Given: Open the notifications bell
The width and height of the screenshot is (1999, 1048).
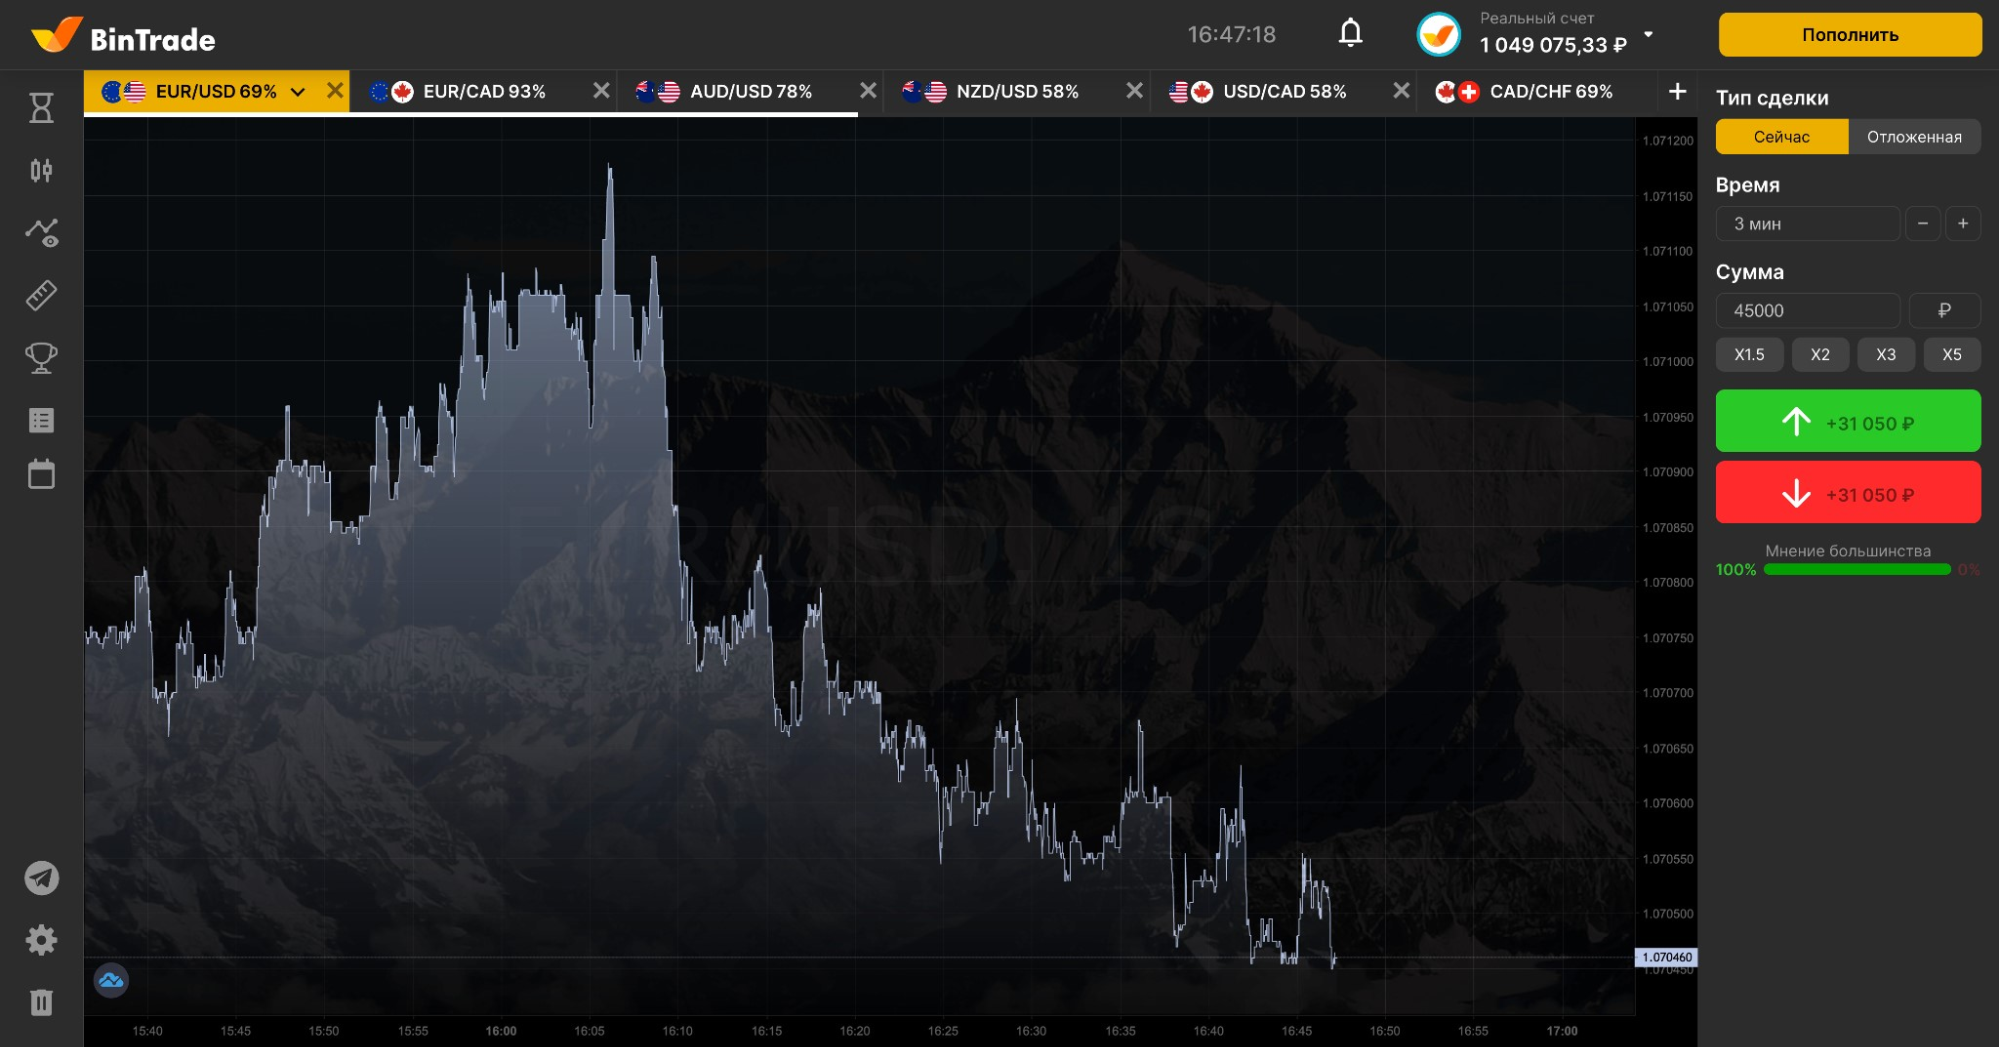Looking at the screenshot, I should (1350, 34).
